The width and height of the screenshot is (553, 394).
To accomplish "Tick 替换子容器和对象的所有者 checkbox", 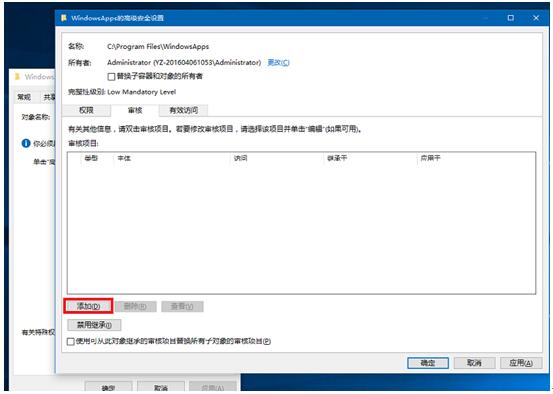I will [x=111, y=77].
